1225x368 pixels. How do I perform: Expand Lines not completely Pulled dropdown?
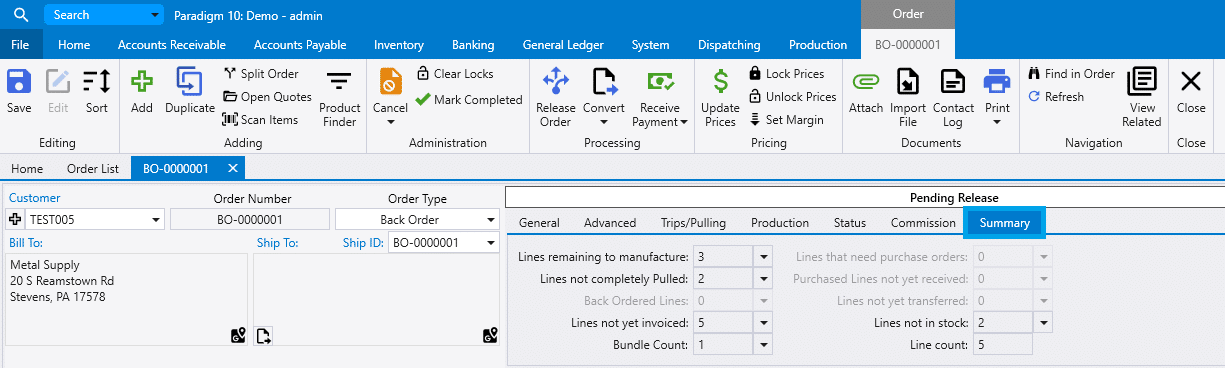pos(764,279)
